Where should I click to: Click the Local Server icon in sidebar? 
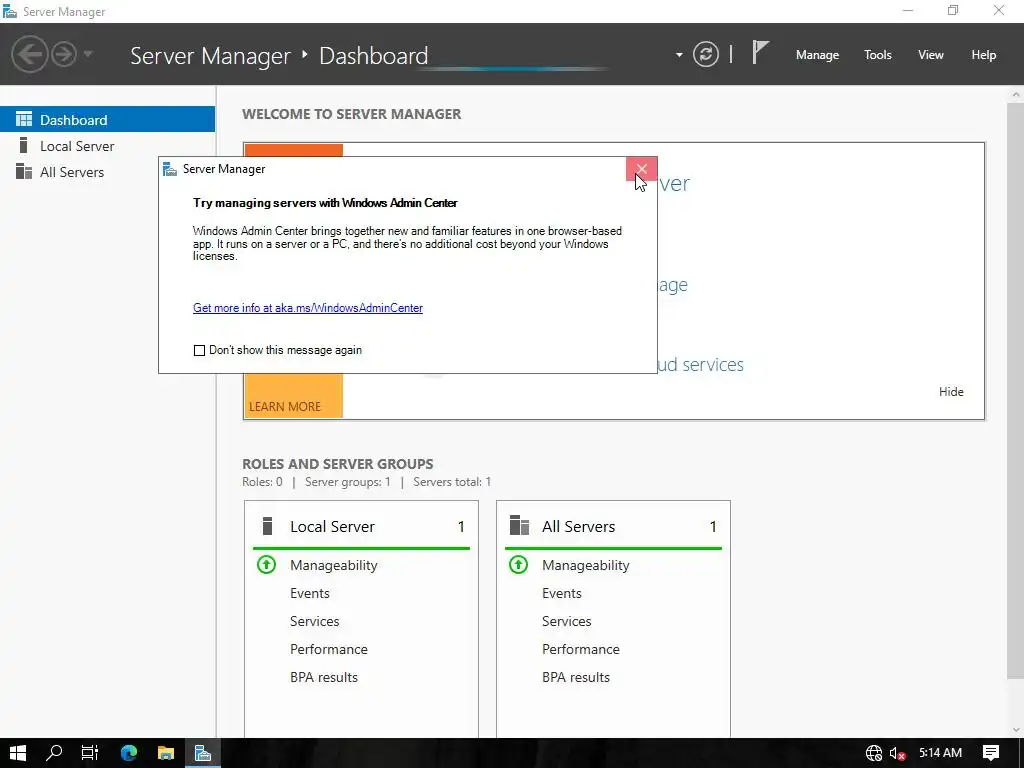pos(24,145)
